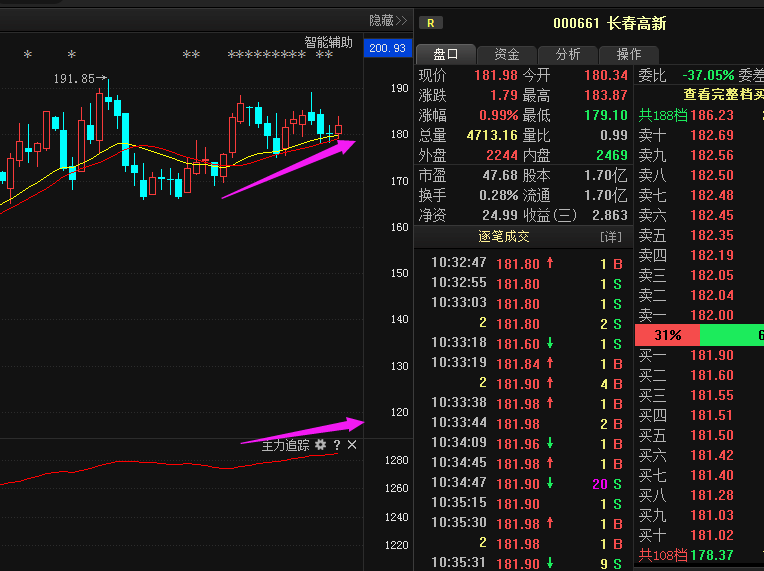Select the 卖三 price 182.05
Screen dimensions: 764x571
point(712,275)
